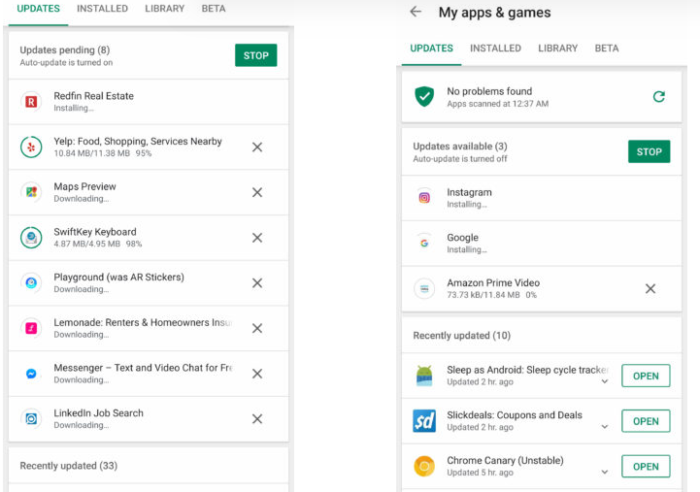Tap the Playground AR Stickers app icon
The width and height of the screenshot is (700, 492).
(x=31, y=283)
